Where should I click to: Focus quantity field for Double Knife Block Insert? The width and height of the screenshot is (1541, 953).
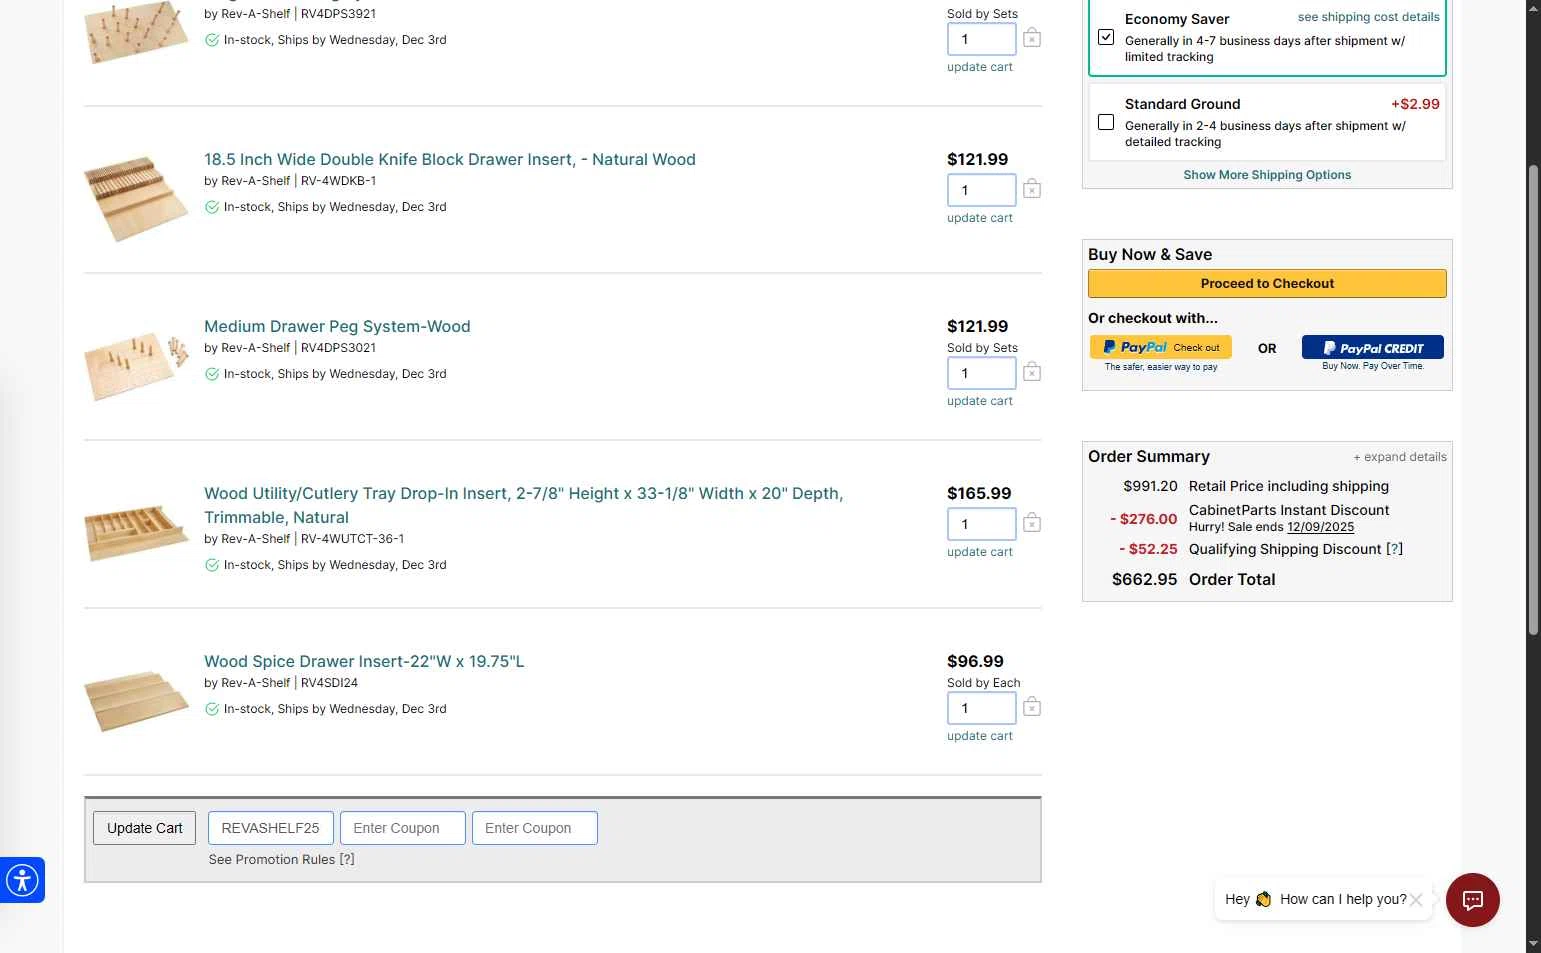coord(982,190)
